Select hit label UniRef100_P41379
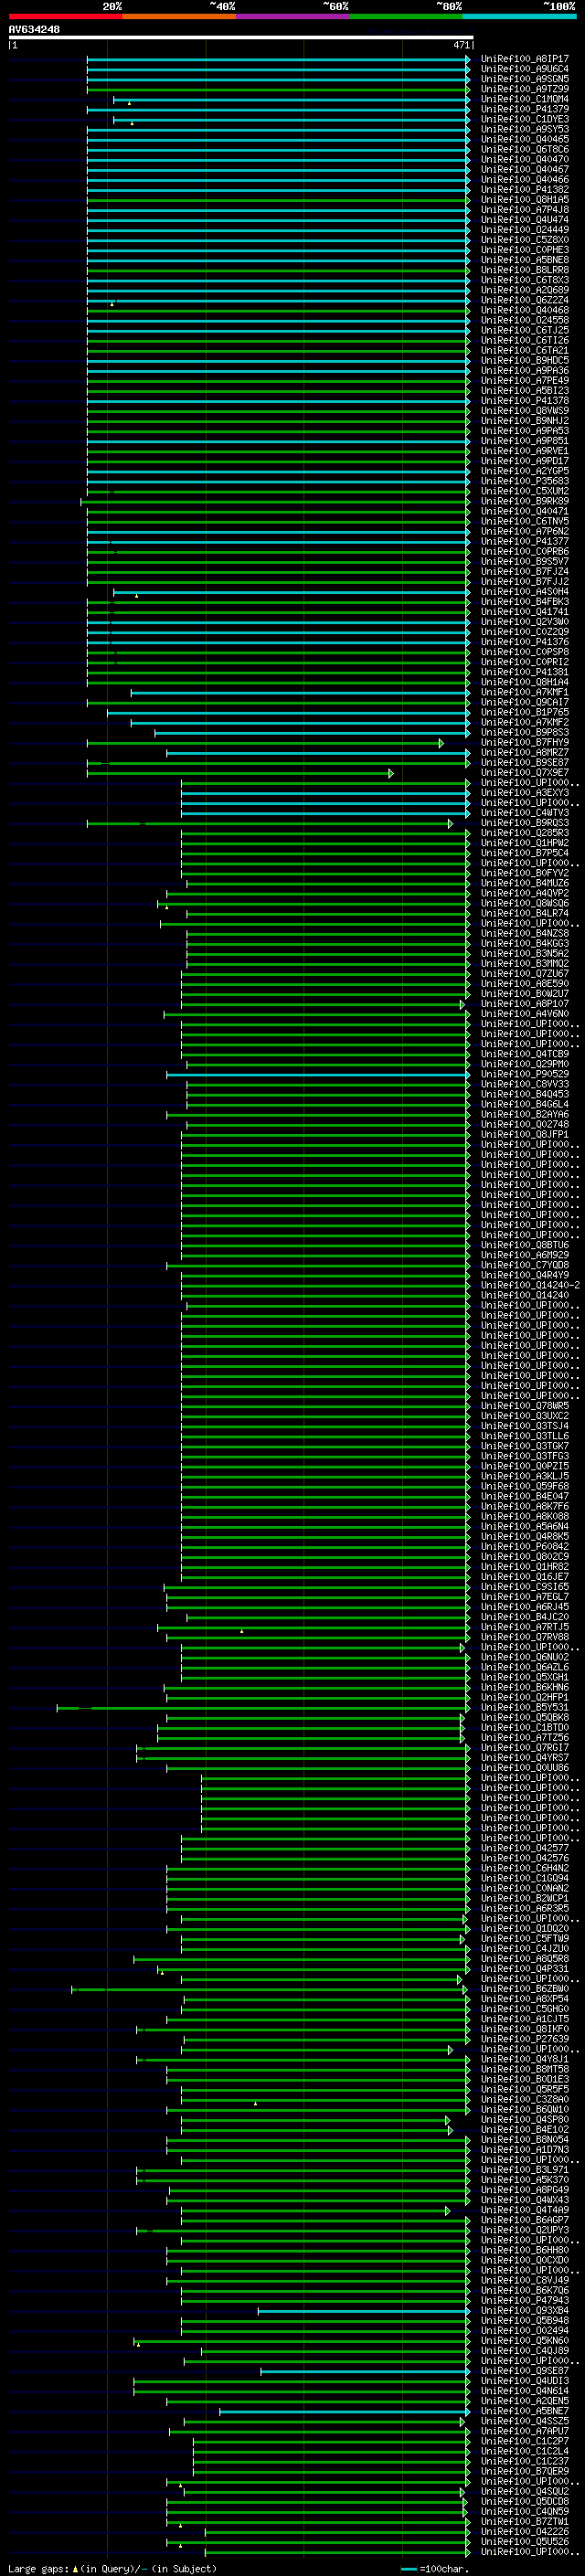This screenshot has height=2576, width=585. pos(525,109)
